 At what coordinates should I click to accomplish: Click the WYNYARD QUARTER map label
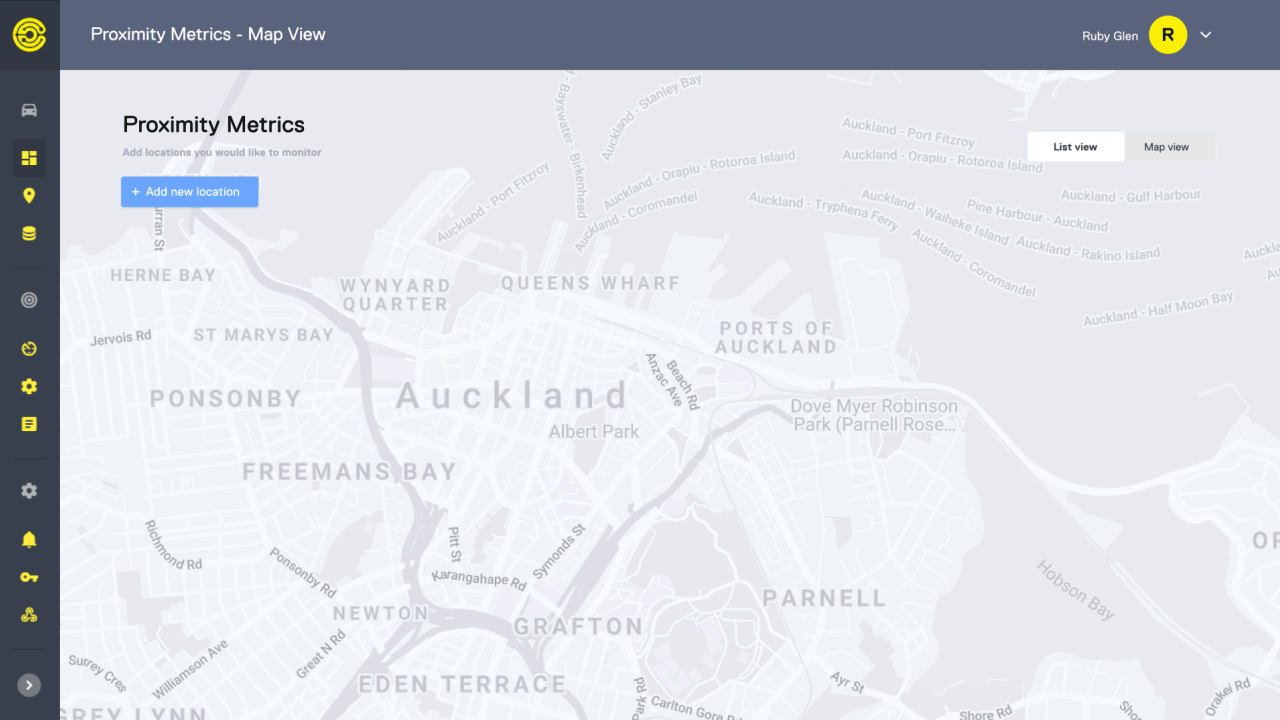[x=395, y=295]
